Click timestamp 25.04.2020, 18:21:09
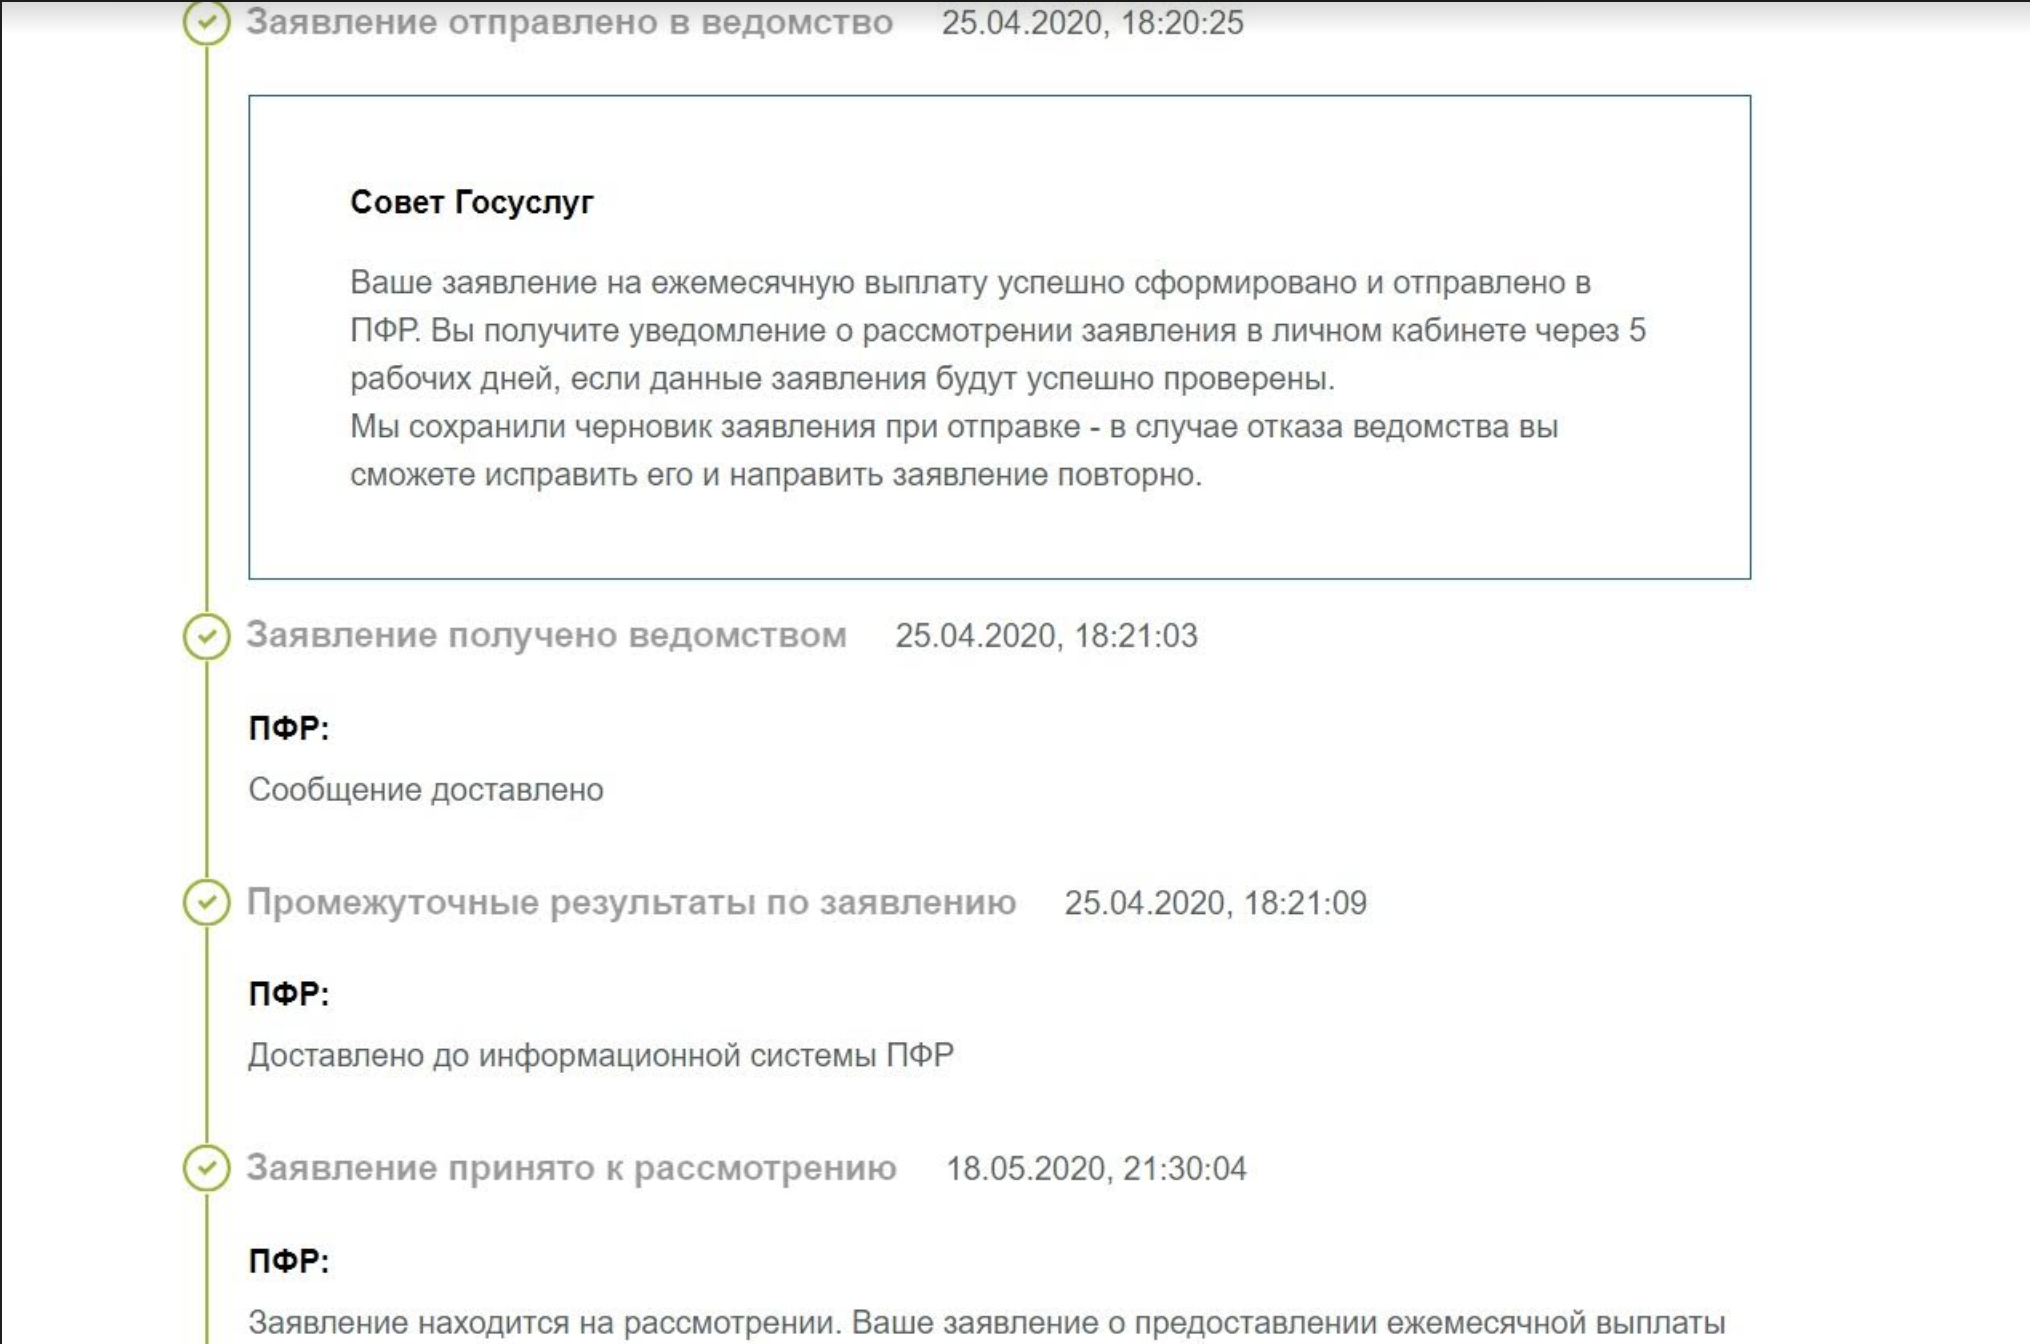Screen dimensions: 2030x1344 [1214, 903]
